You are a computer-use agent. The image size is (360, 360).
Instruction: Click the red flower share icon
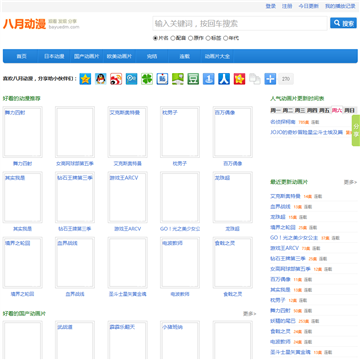(x=239, y=79)
